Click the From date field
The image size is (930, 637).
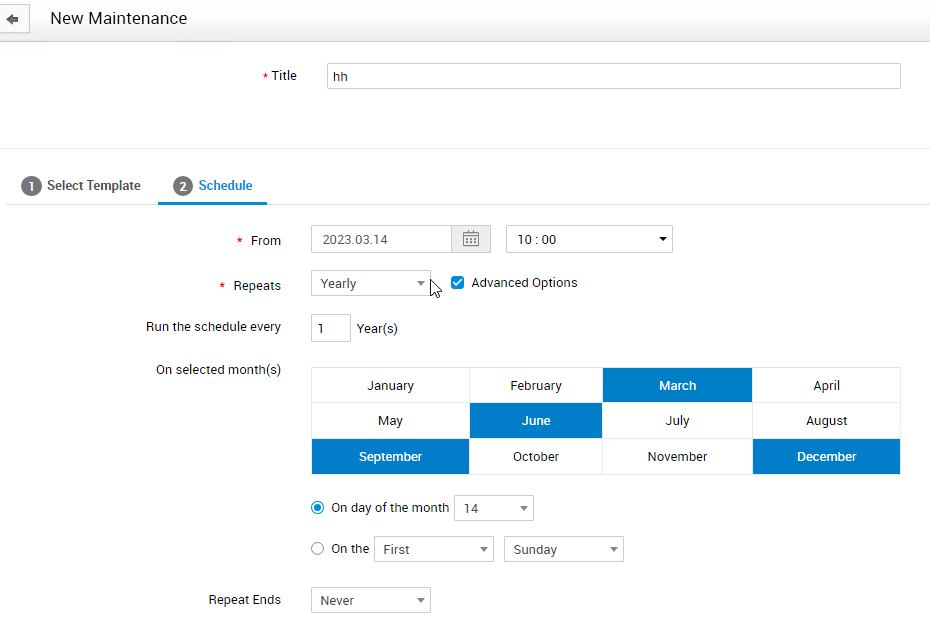381,239
